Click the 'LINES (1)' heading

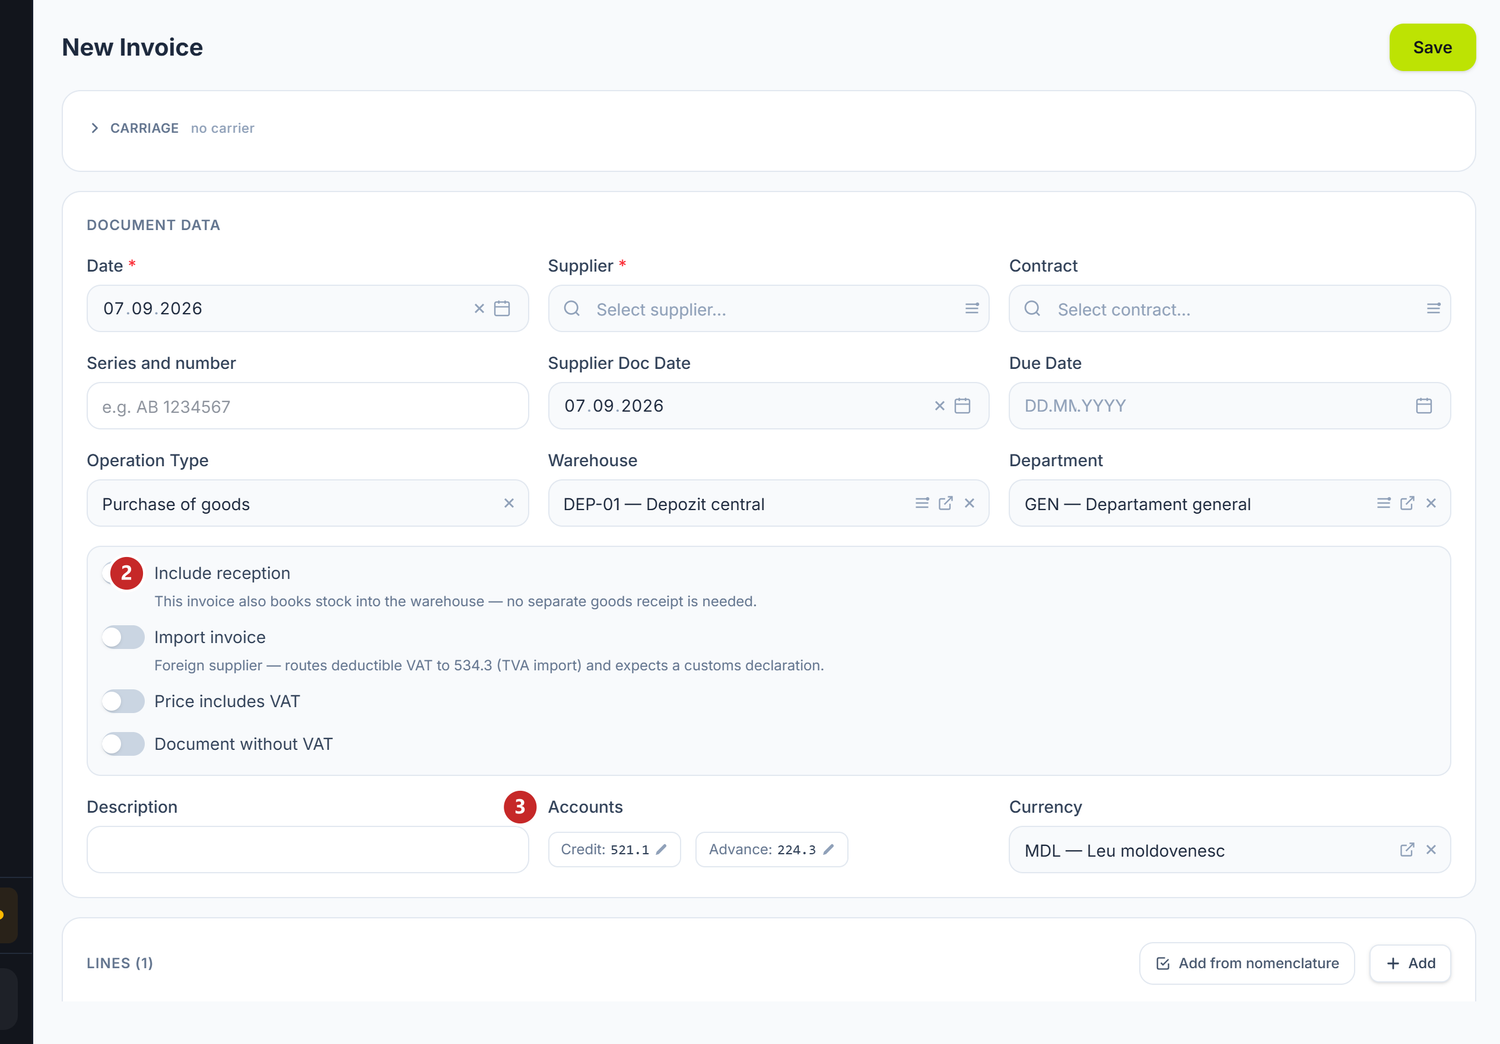pyautogui.click(x=120, y=963)
